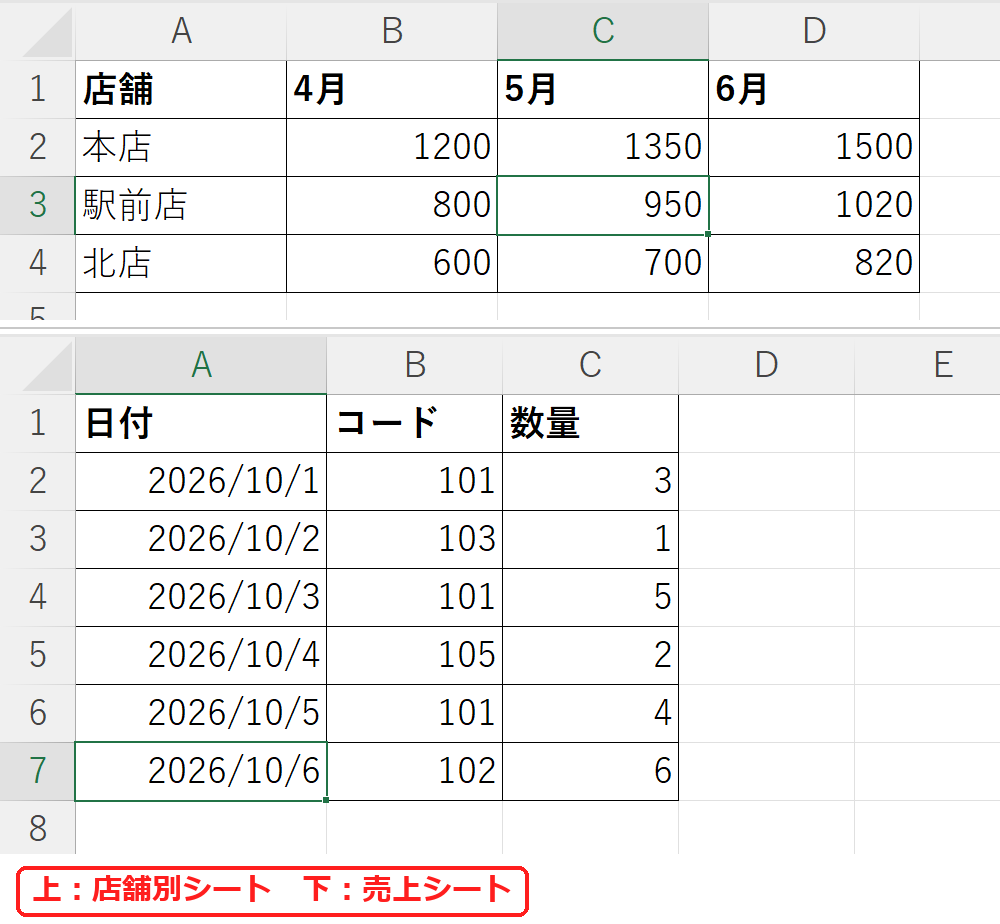Select cell with value 1350
Screen dimensions: 1000x924
603,147
